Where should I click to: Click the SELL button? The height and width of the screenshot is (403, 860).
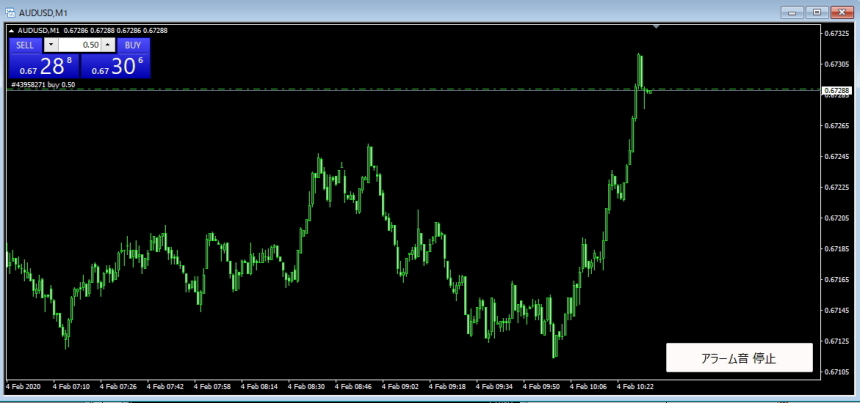tap(25, 46)
